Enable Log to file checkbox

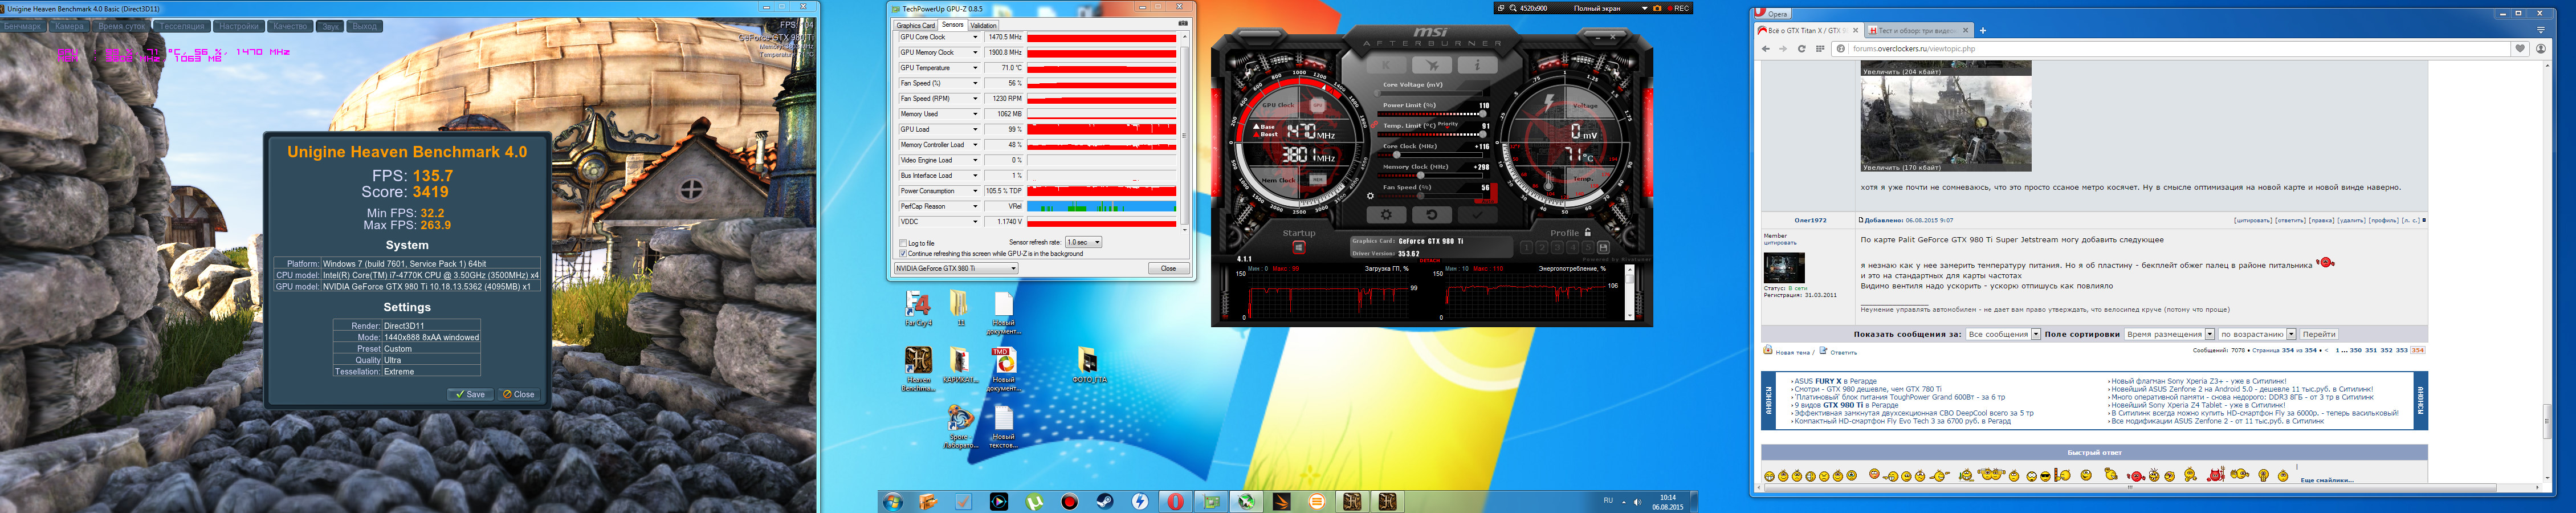[903, 243]
